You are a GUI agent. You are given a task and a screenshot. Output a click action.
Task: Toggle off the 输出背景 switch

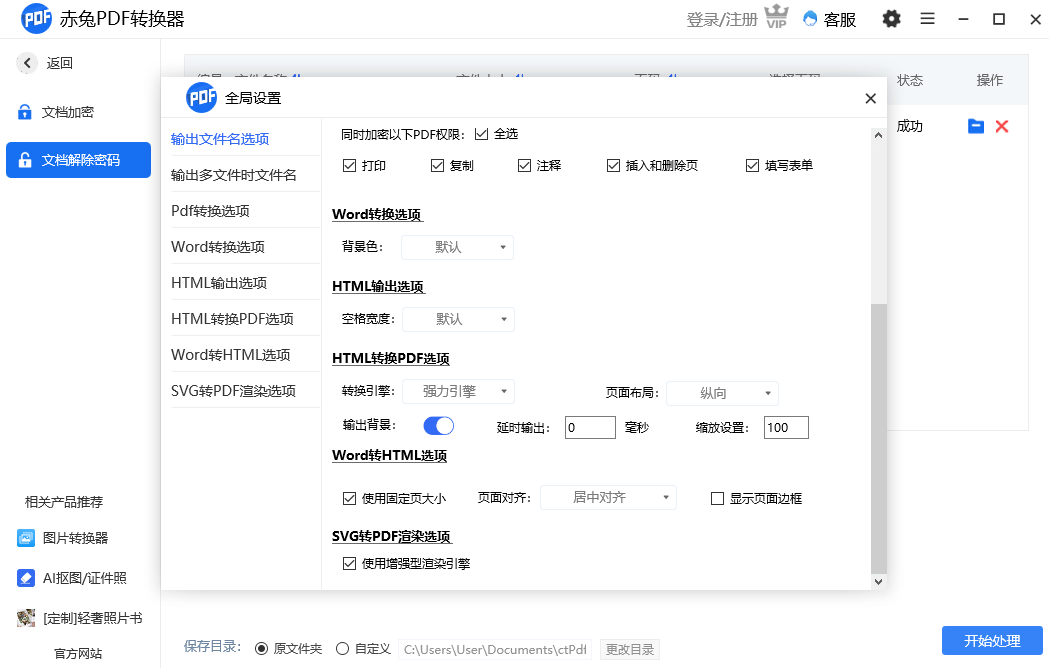438,425
